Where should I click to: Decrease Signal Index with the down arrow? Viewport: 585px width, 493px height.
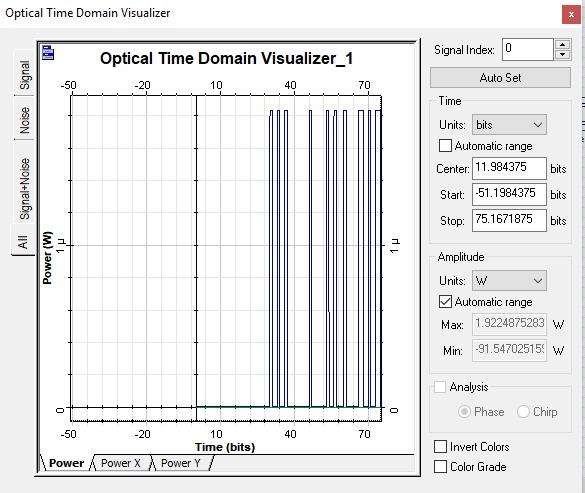tap(562, 54)
